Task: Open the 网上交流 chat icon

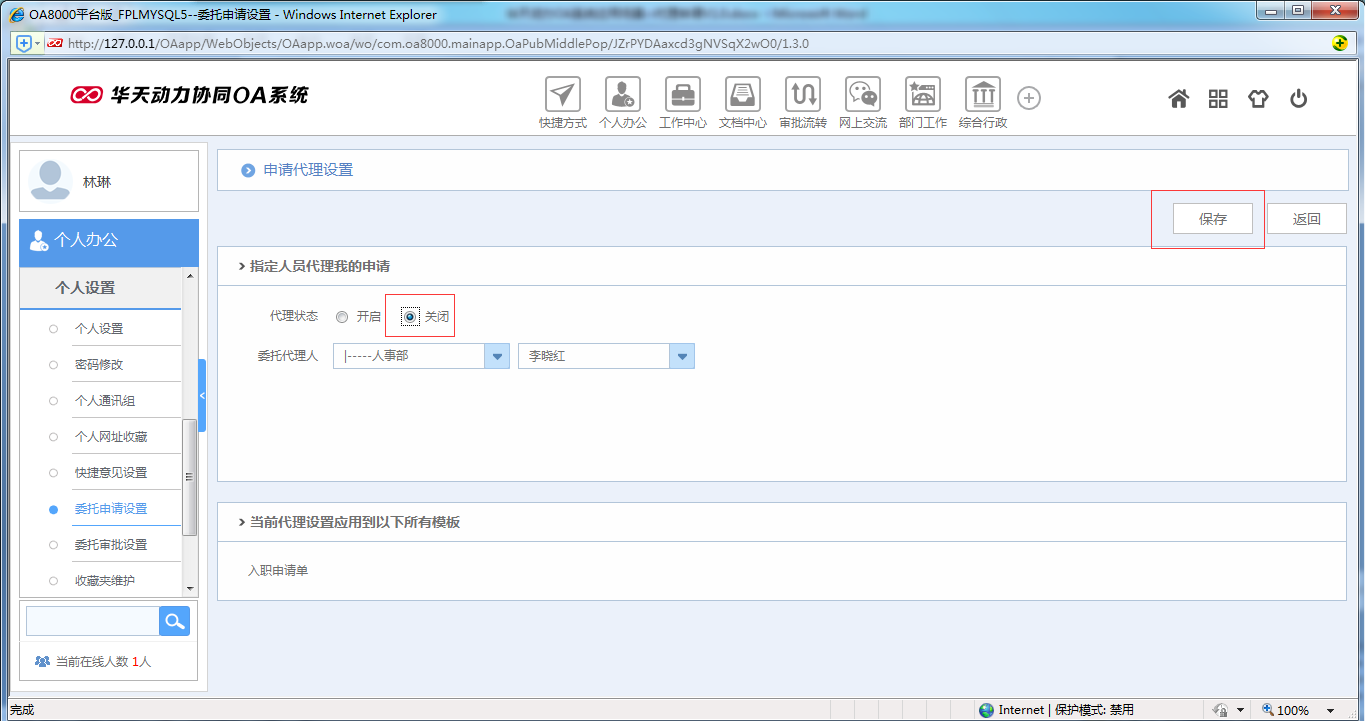Action: coord(863,95)
